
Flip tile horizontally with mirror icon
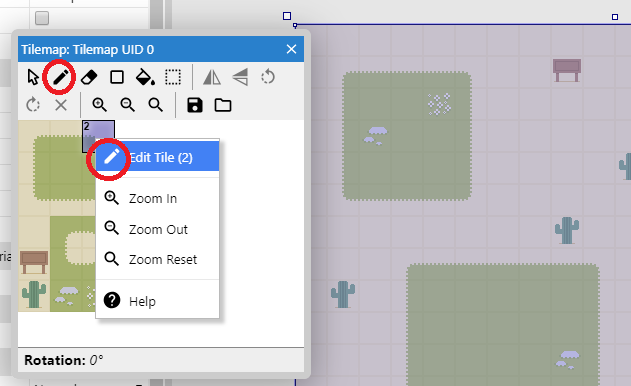(212, 77)
